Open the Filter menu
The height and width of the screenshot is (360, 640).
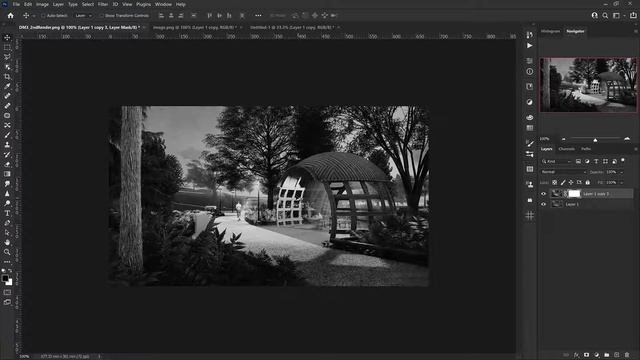[103, 4]
